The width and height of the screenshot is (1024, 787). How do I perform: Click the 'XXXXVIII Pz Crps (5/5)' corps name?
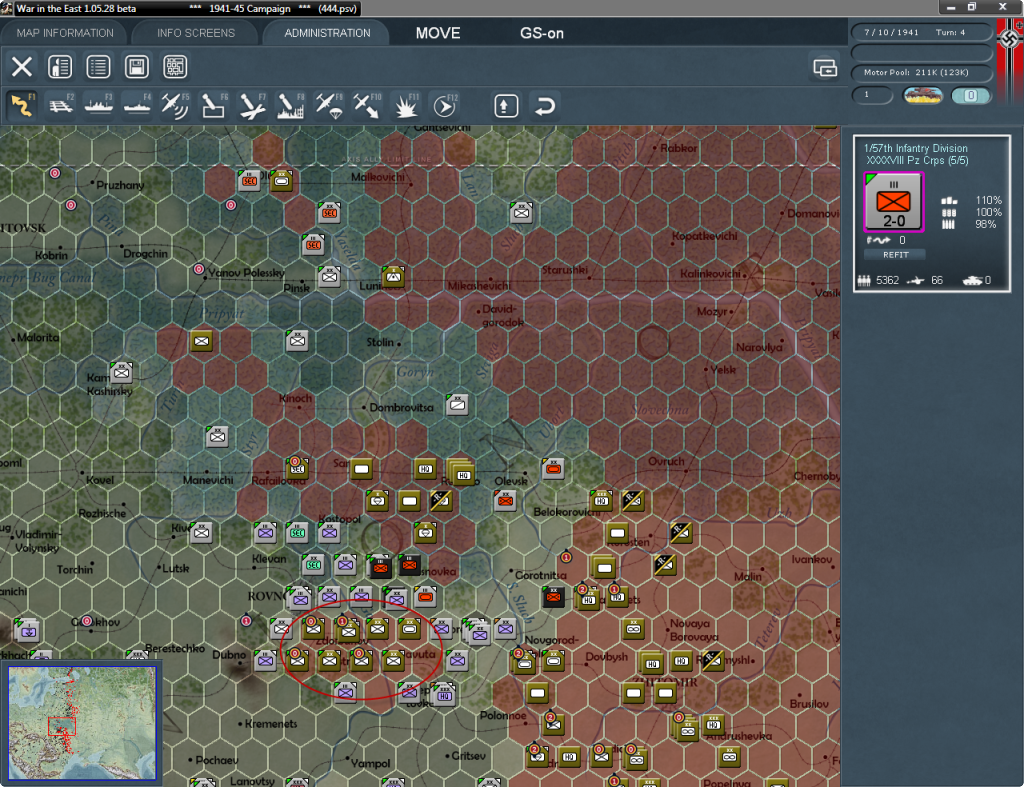pyautogui.click(x=917, y=161)
